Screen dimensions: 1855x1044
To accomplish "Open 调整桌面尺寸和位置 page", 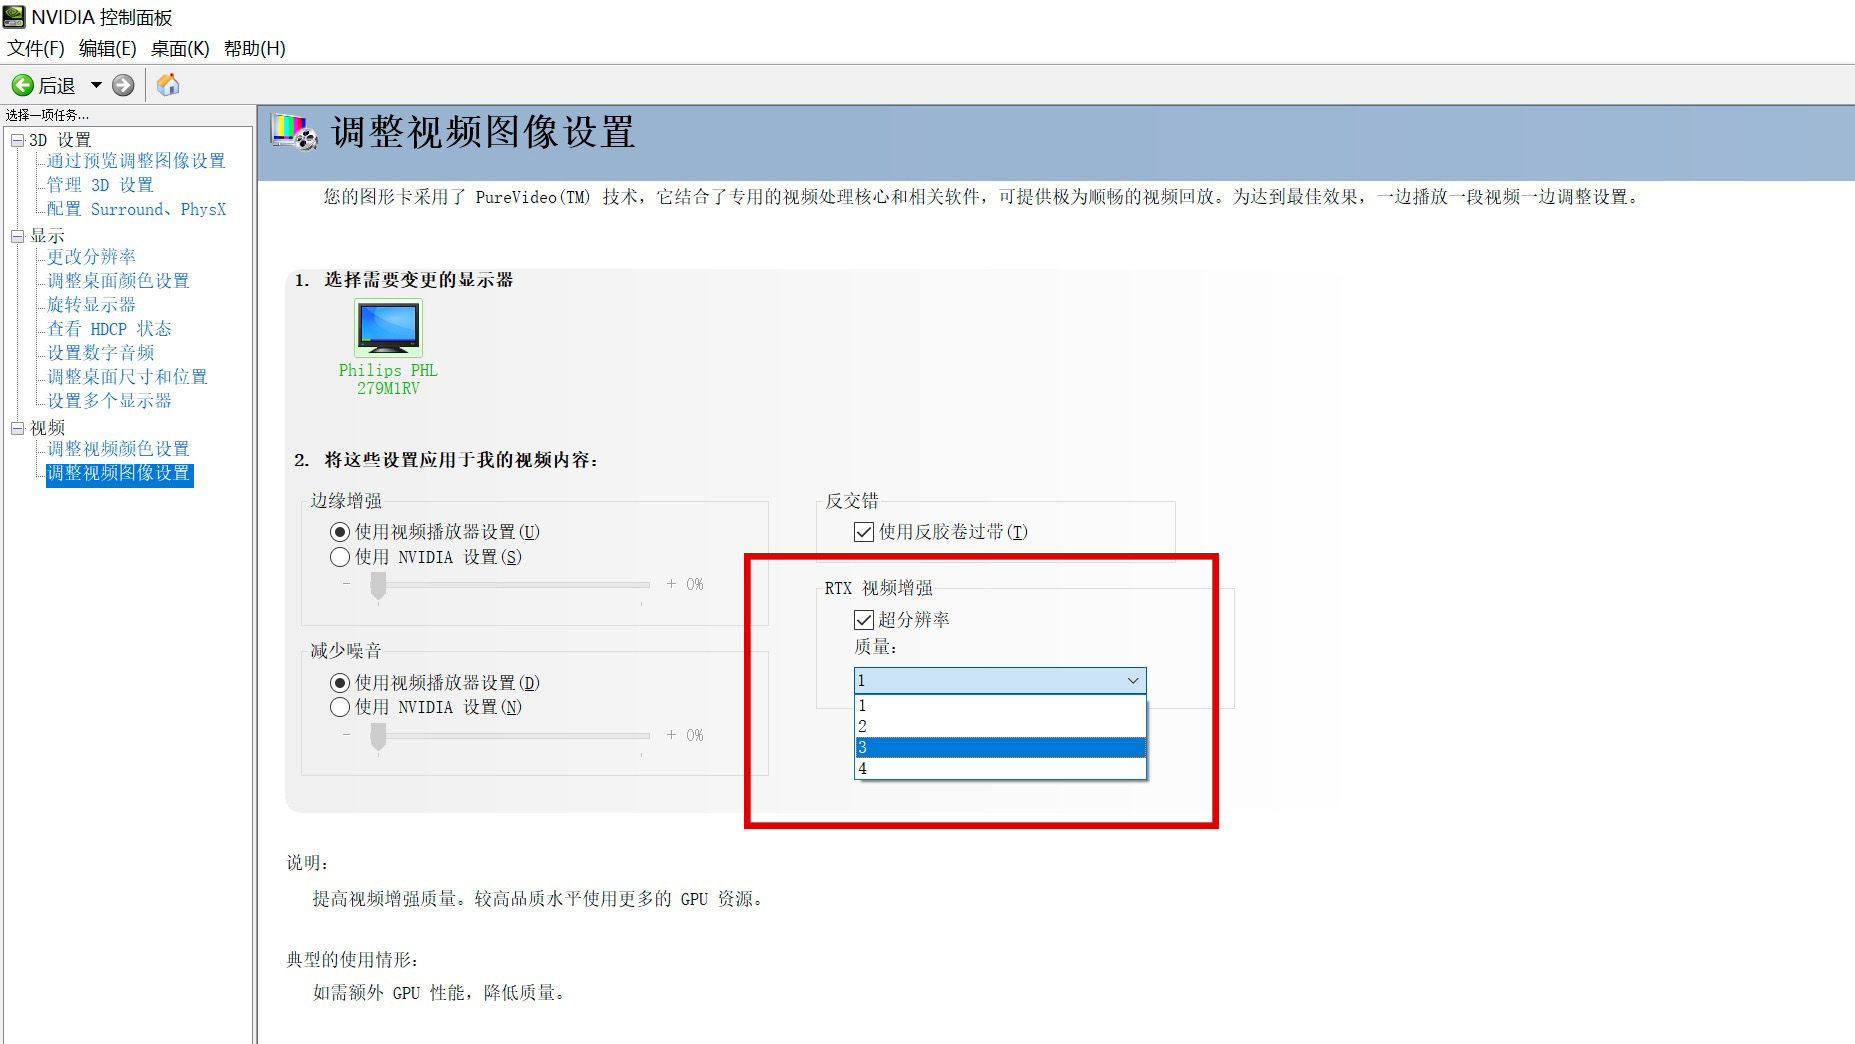I will [127, 377].
